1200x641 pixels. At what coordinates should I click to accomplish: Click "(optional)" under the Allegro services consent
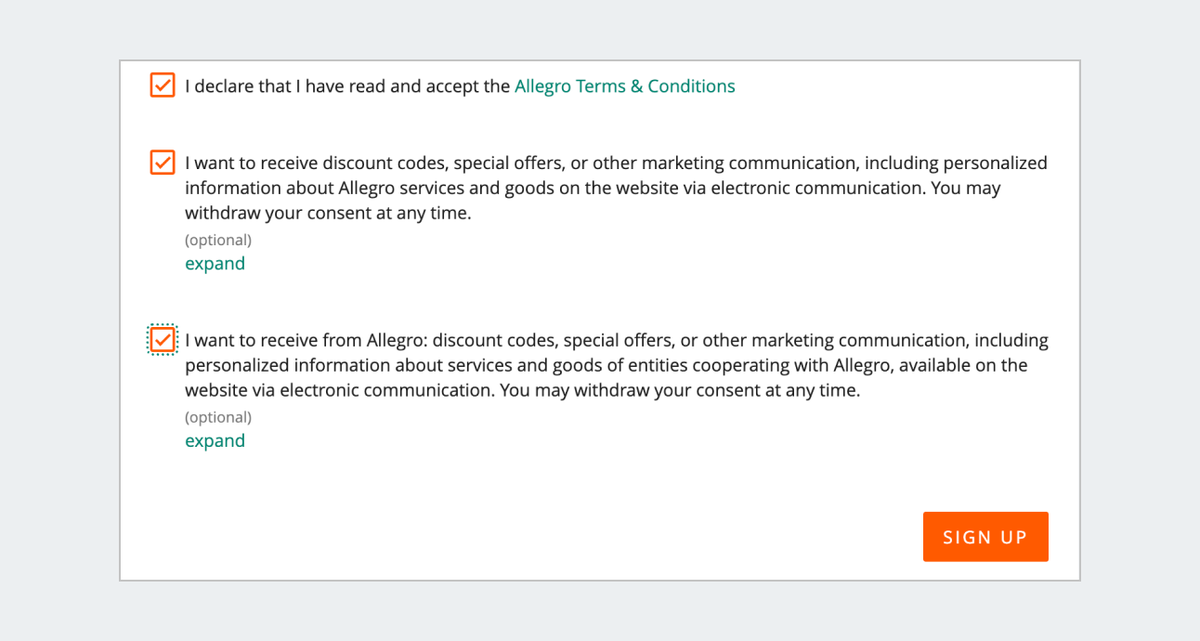pyautogui.click(x=218, y=240)
